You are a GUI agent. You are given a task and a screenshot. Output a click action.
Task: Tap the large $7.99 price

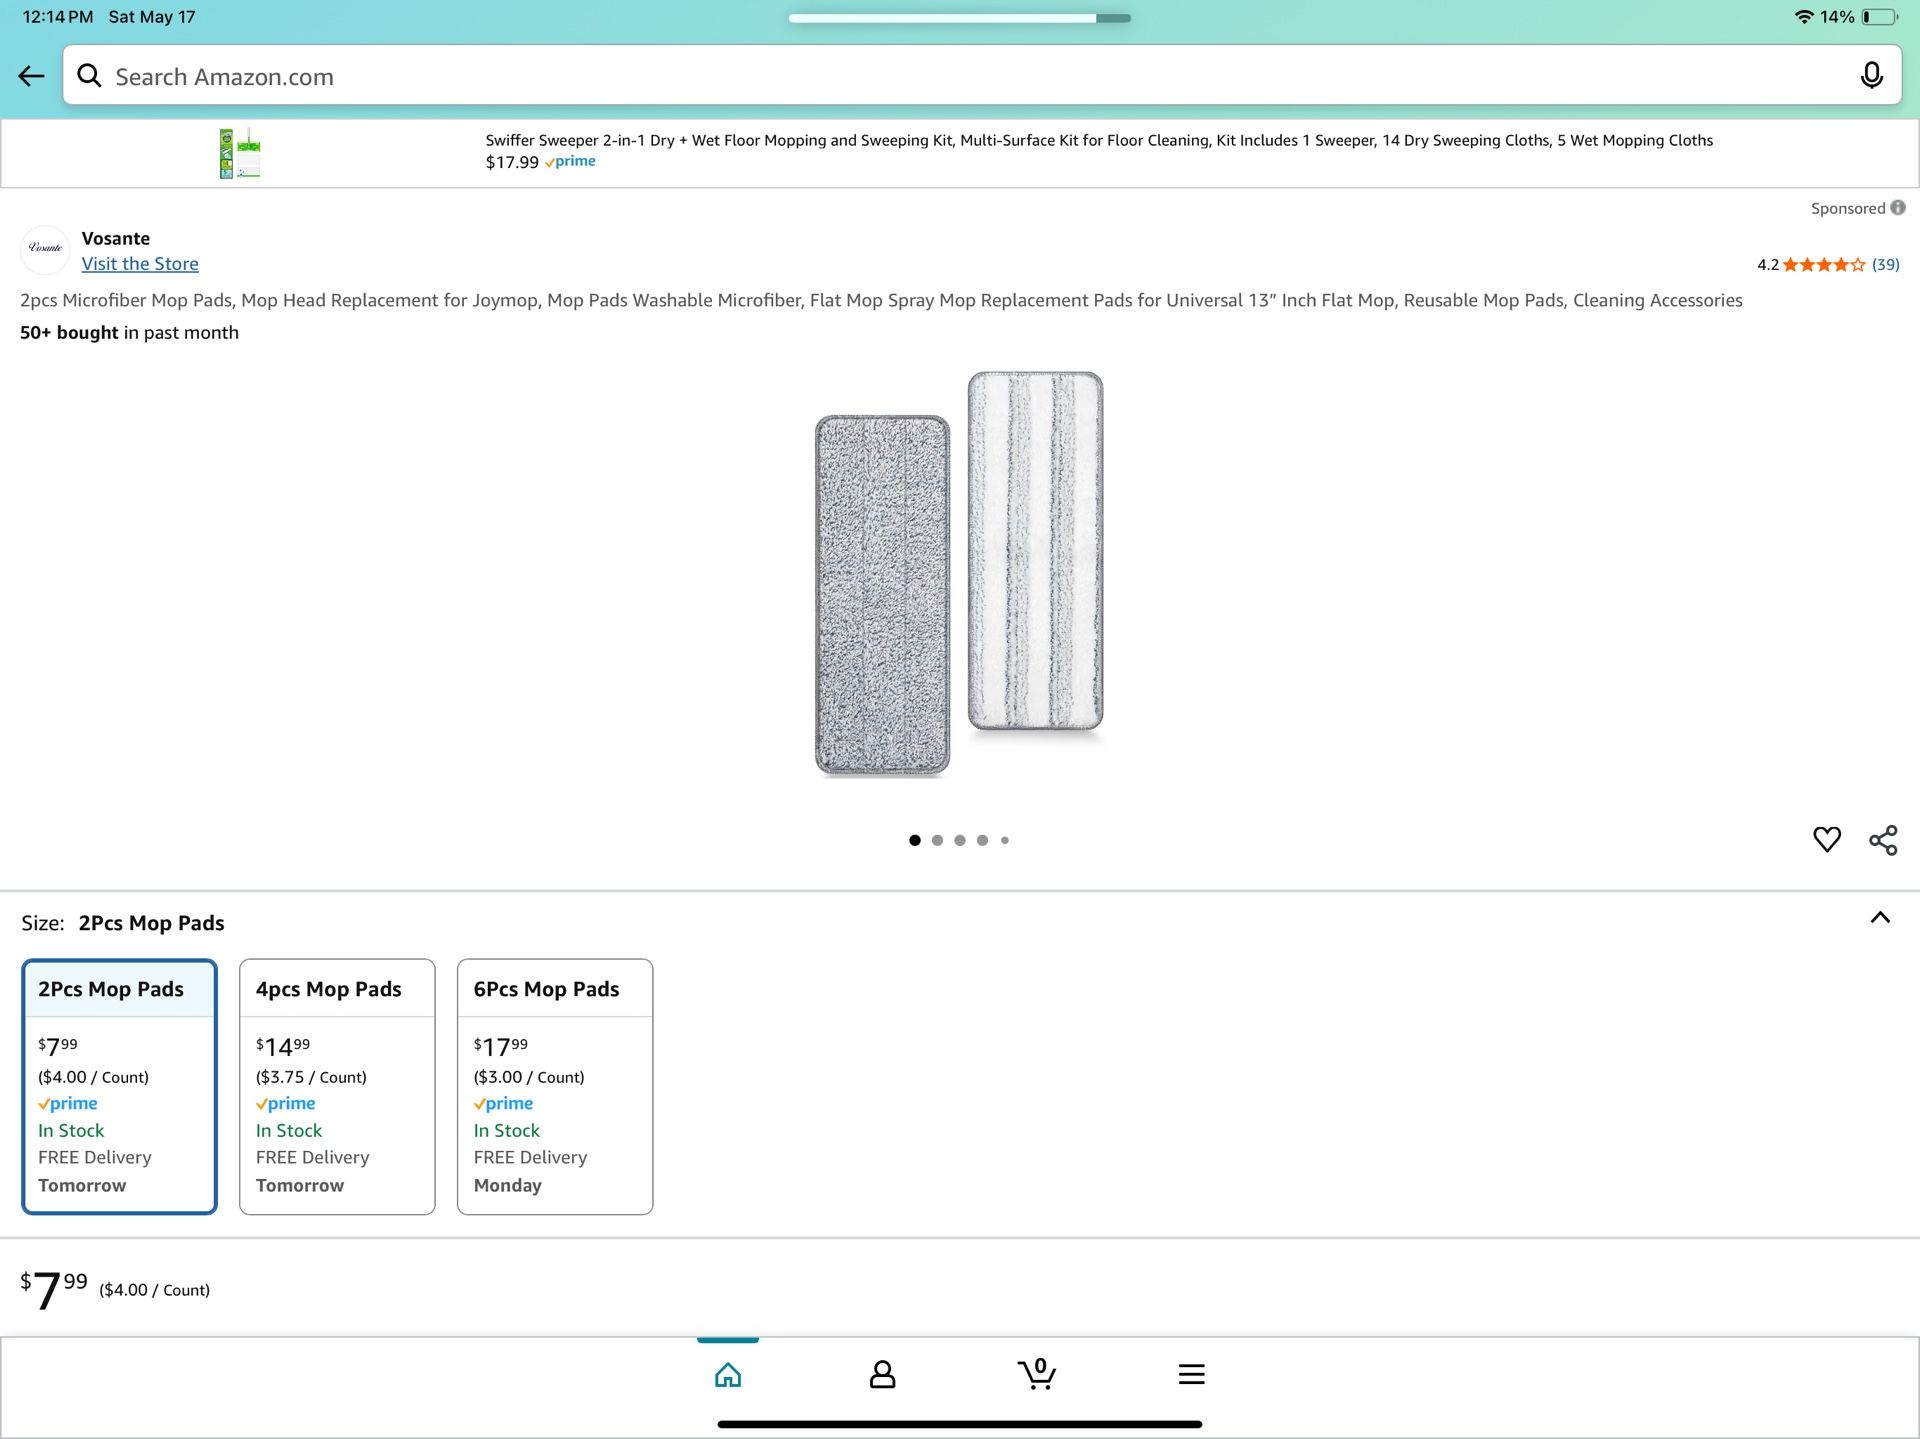coord(54,1290)
